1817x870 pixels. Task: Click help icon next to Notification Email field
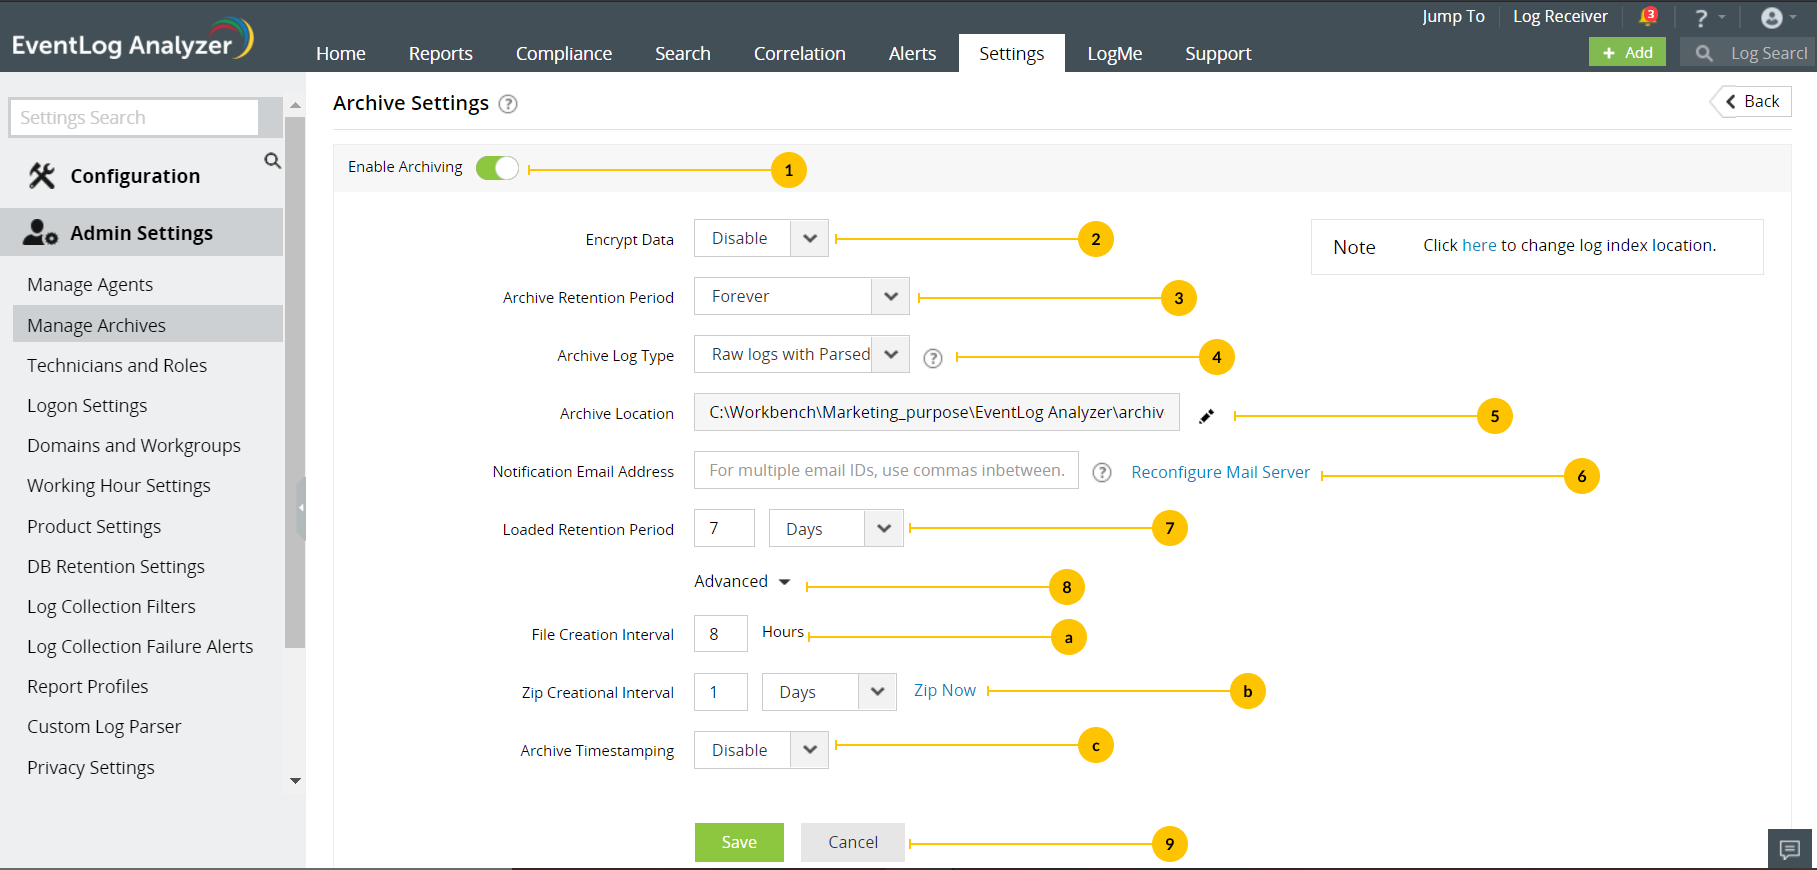[1102, 473]
